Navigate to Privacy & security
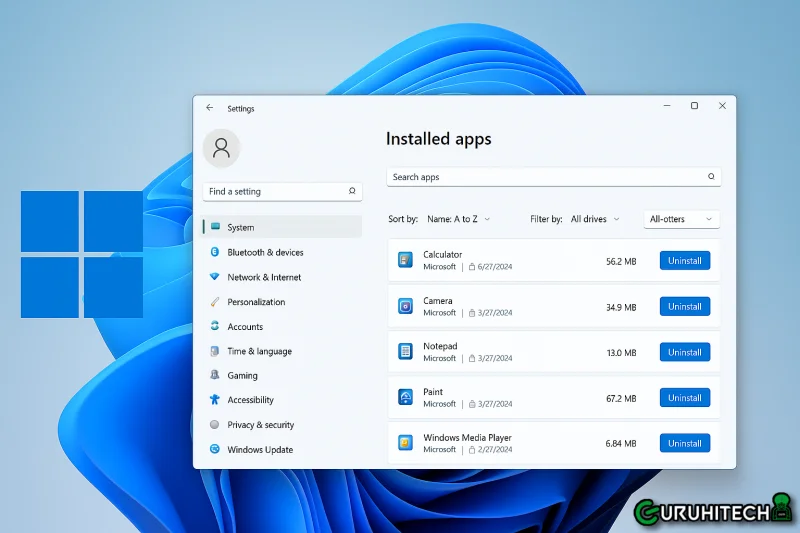This screenshot has height=533, width=800. coord(260,425)
